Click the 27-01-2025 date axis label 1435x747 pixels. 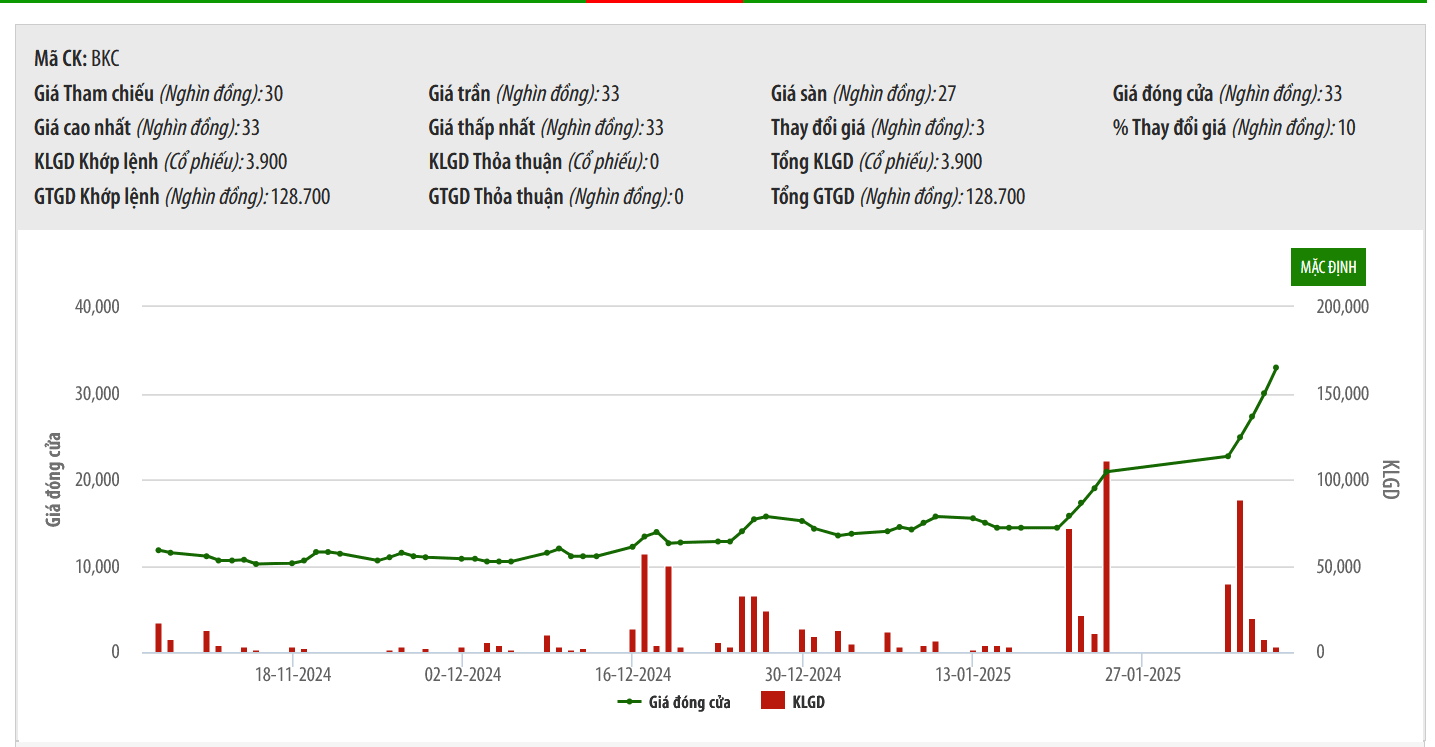(1143, 675)
